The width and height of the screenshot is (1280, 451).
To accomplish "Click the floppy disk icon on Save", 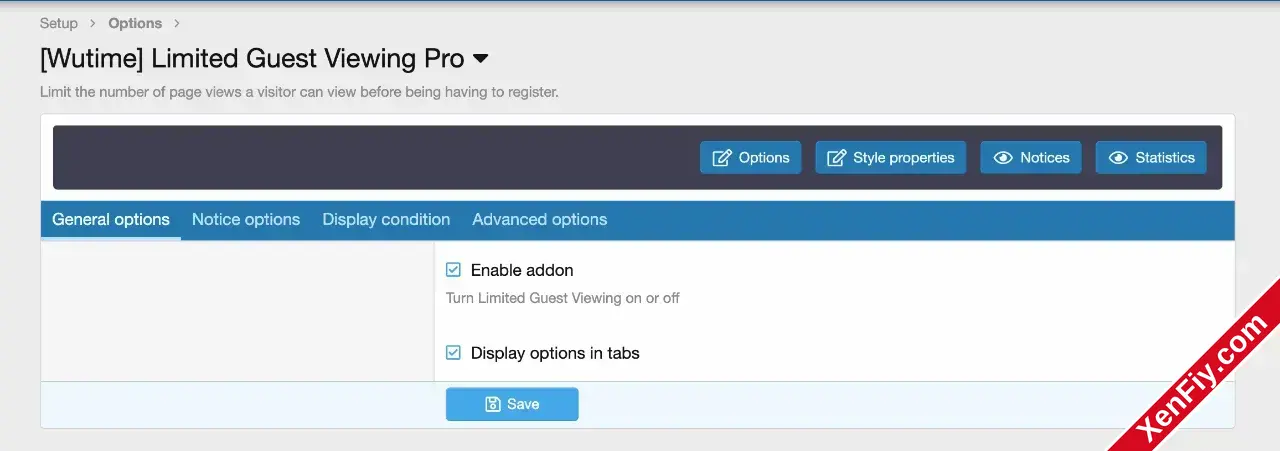I will click(492, 404).
